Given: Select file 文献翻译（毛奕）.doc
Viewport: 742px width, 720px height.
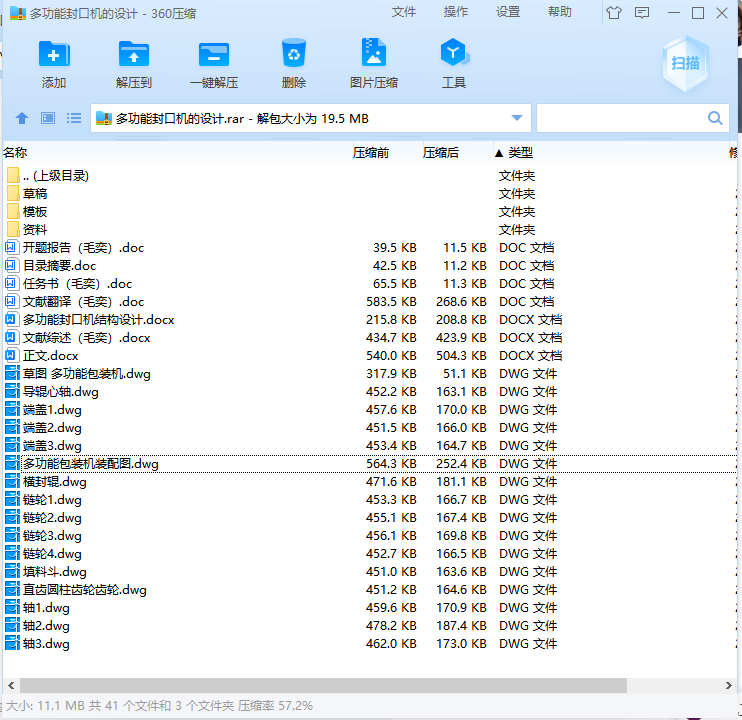Looking at the screenshot, I should (x=370, y=301).
